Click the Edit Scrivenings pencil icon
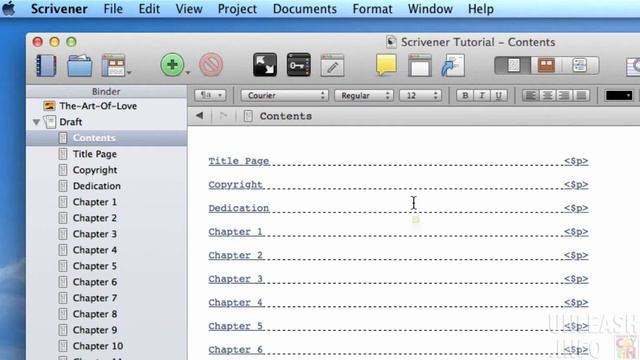This screenshot has height=360, width=640. tap(332, 65)
